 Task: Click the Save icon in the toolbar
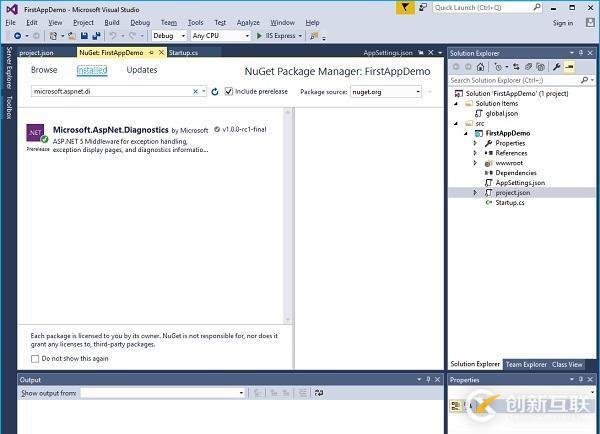click(x=84, y=36)
